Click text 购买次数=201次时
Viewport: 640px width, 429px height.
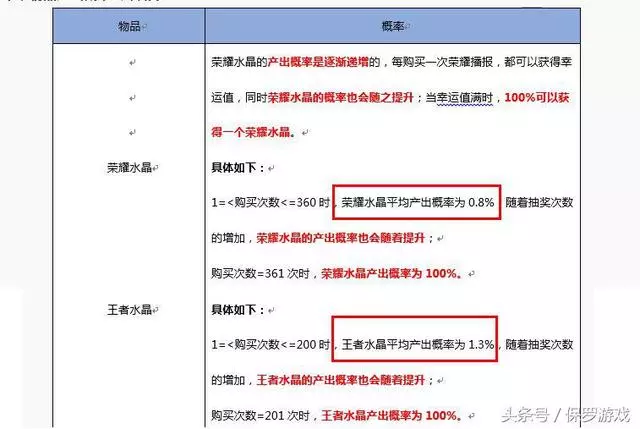260,416
